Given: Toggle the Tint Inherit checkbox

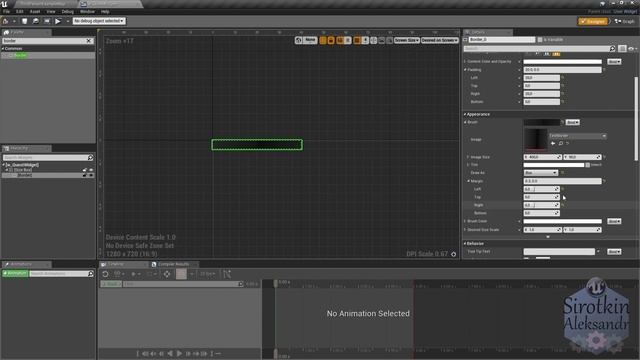Looking at the screenshot, I should pos(588,165).
